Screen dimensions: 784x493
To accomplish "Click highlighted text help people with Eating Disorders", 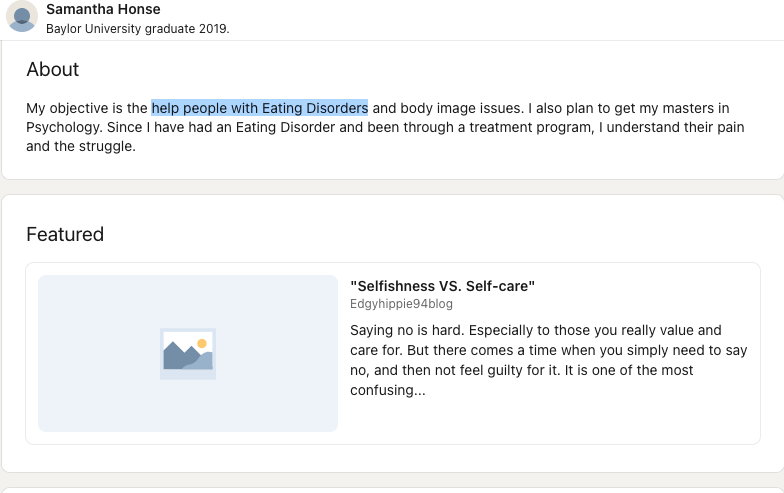I will [x=260, y=108].
